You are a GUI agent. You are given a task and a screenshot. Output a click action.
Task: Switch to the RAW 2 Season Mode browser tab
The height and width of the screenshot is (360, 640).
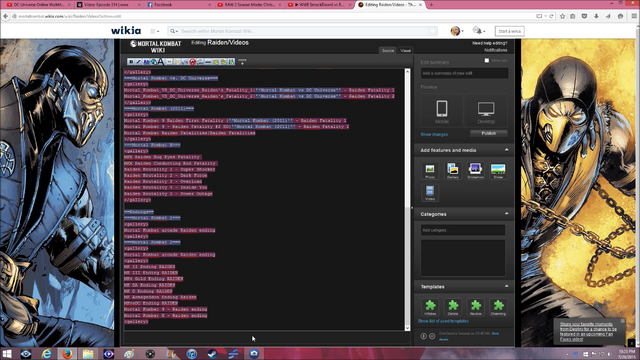coord(249,5)
